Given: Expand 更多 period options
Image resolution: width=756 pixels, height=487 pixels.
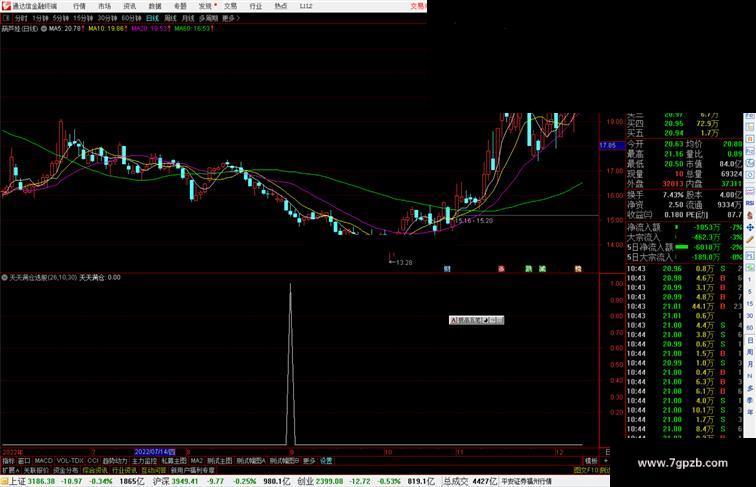Looking at the screenshot, I should tap(231, 18).
